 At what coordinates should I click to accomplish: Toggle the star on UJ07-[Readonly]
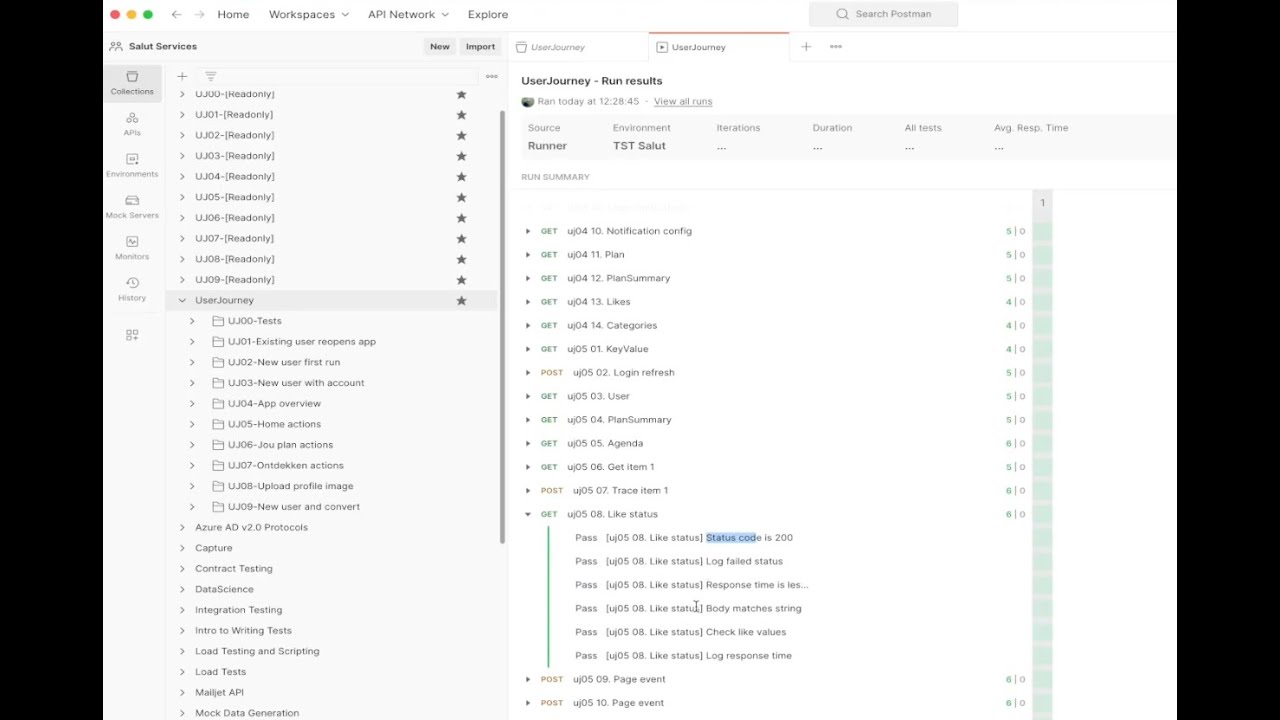click(x=461, y=238)
